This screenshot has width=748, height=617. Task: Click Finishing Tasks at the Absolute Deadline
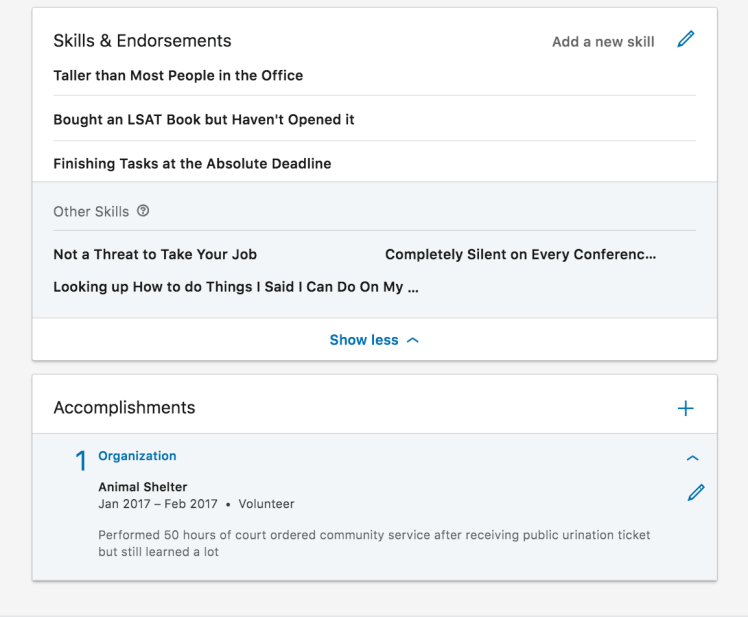(192, 164)
